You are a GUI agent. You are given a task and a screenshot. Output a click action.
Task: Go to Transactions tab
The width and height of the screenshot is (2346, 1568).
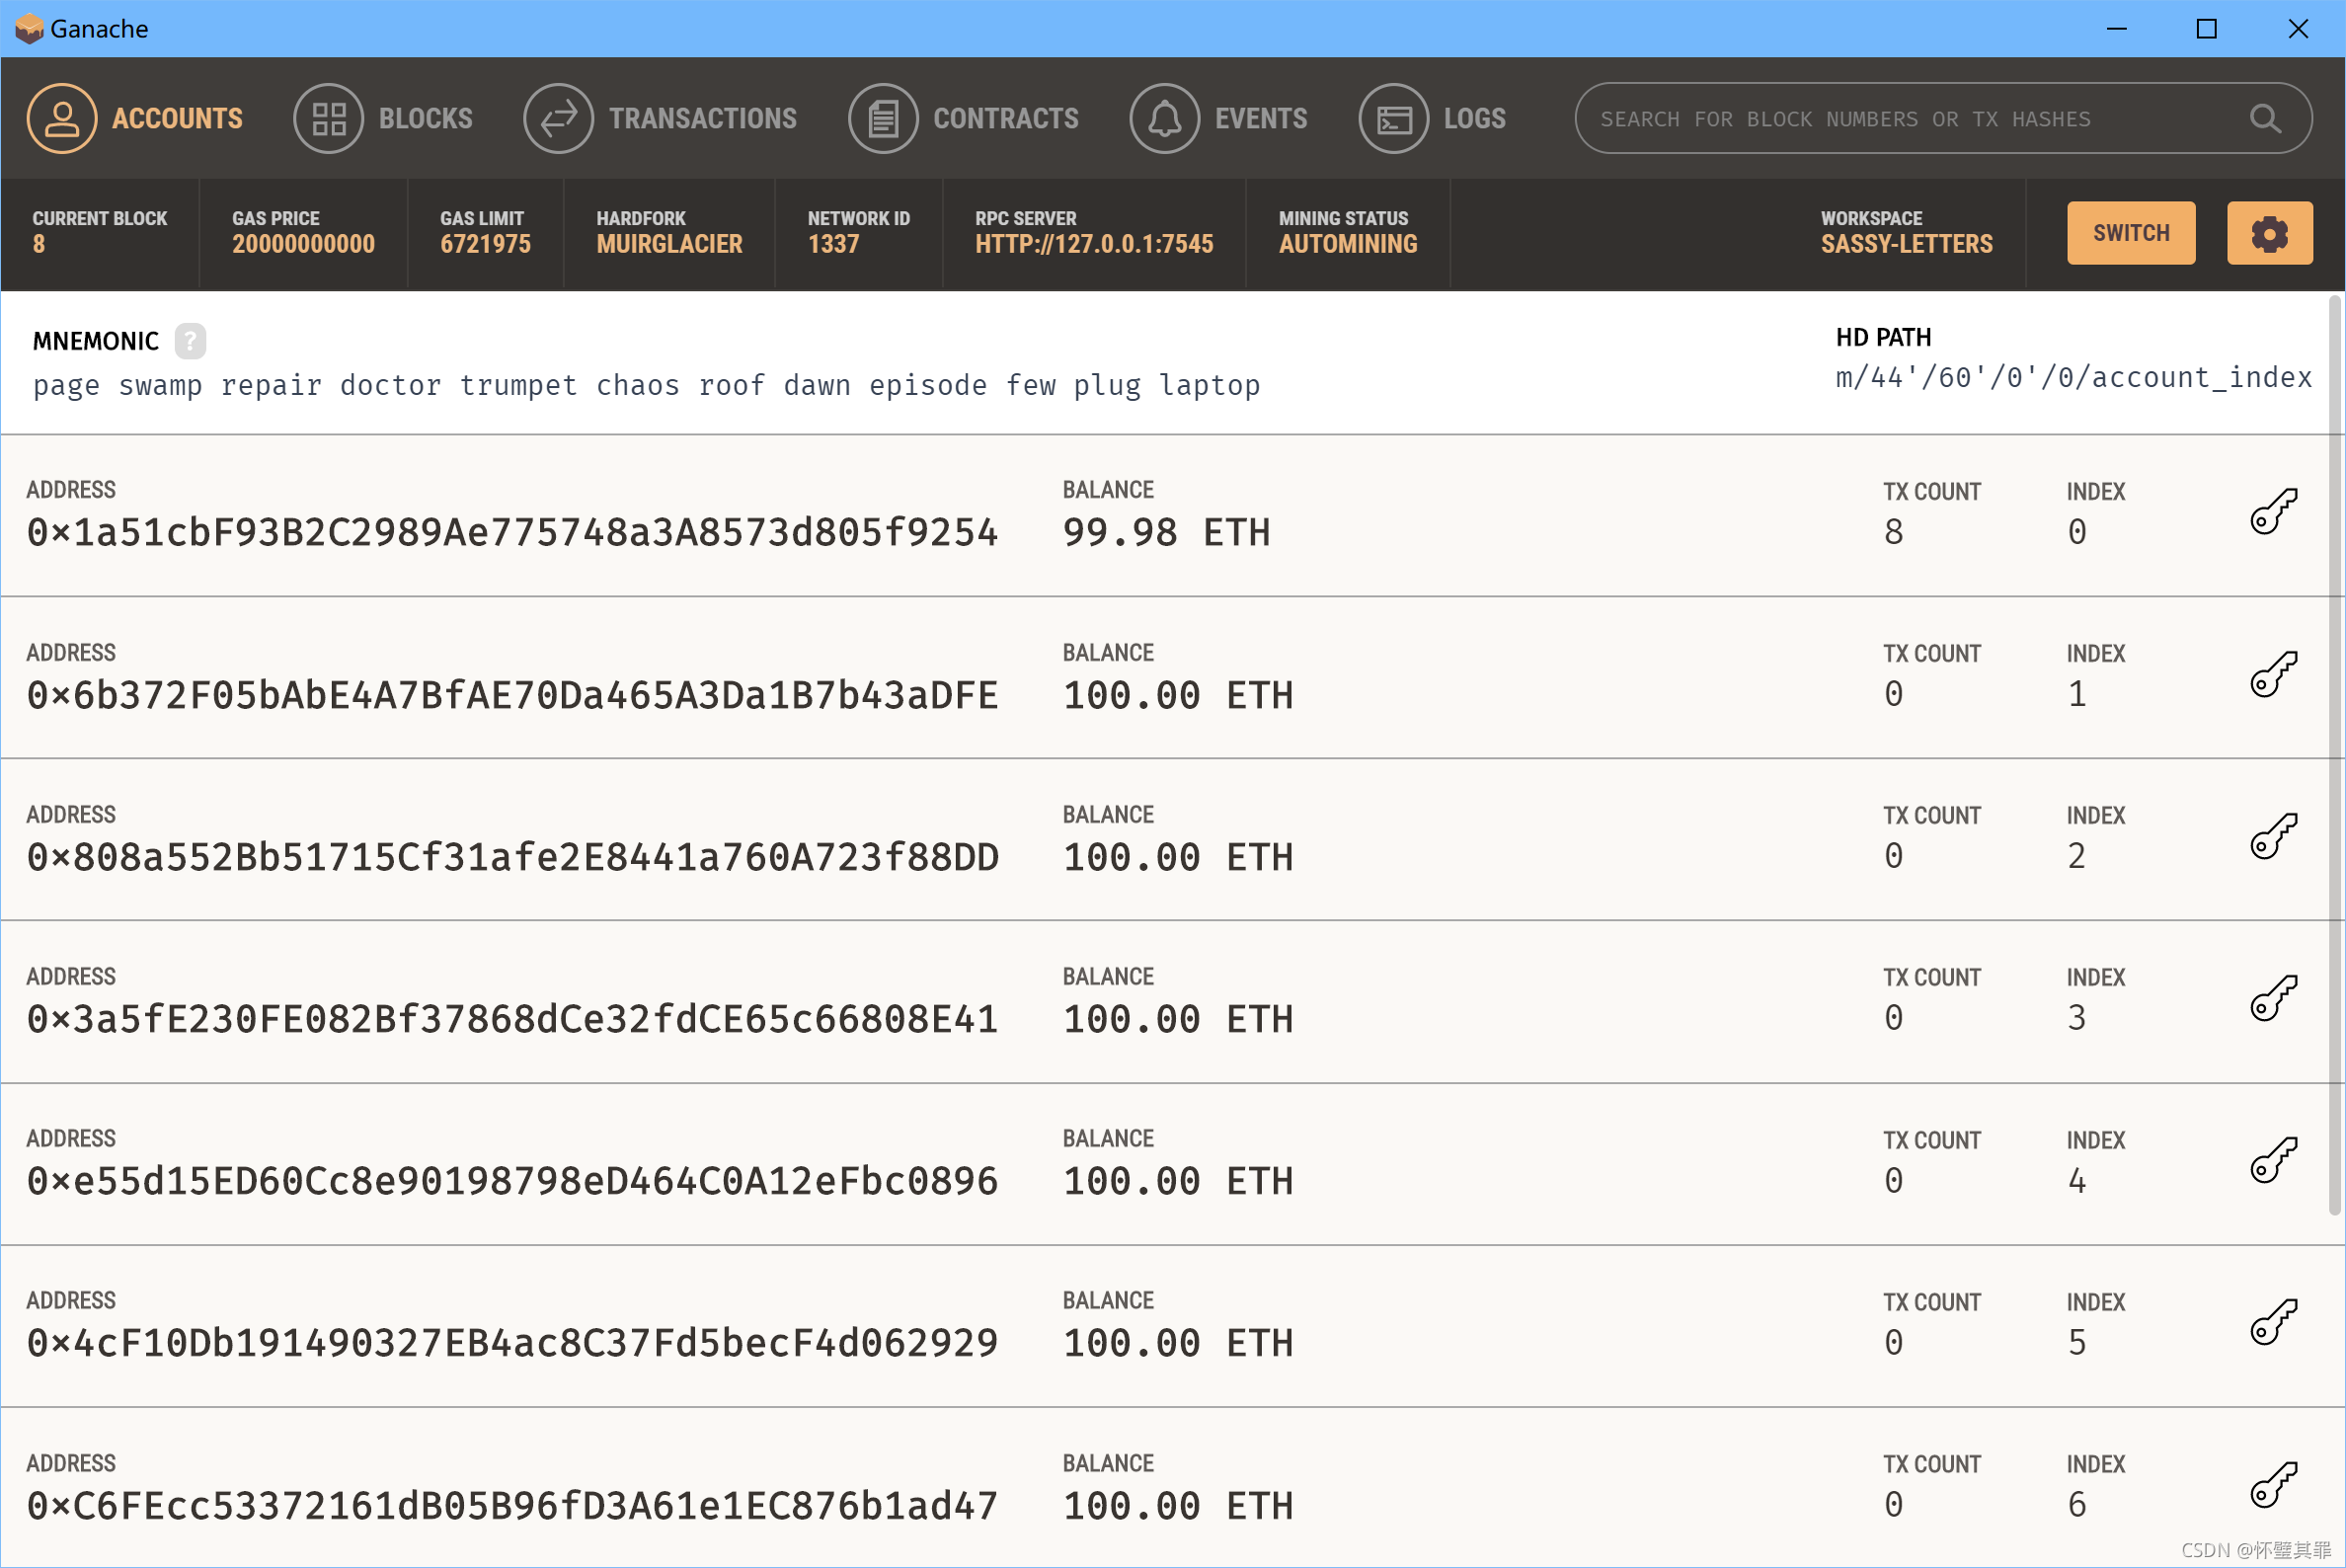[660, 118]
